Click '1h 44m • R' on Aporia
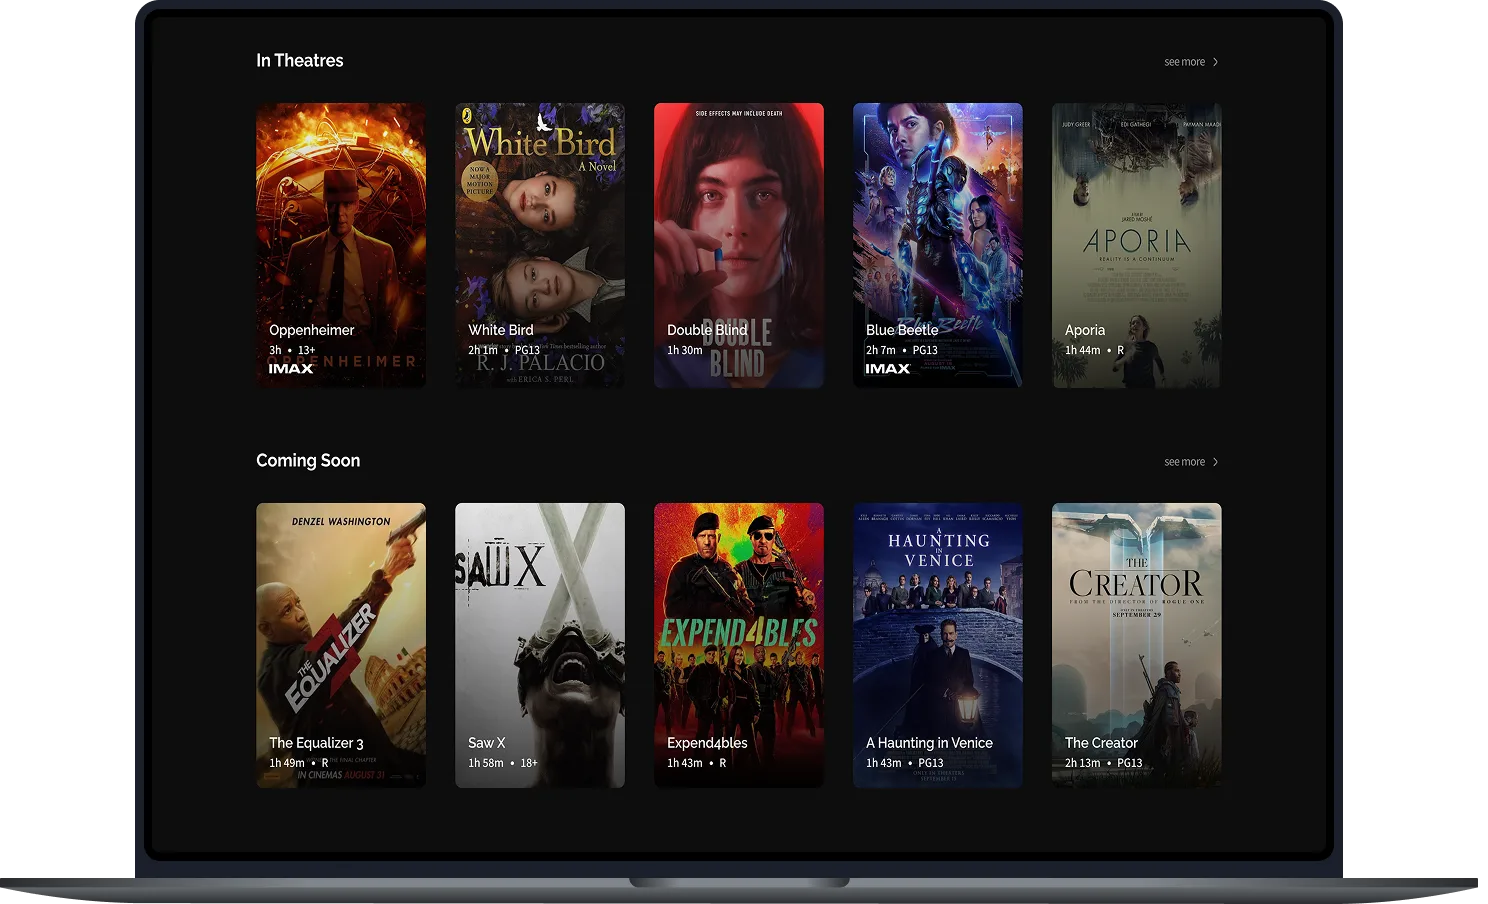This screenshot has width=1488, height=904. point(1094,350)
